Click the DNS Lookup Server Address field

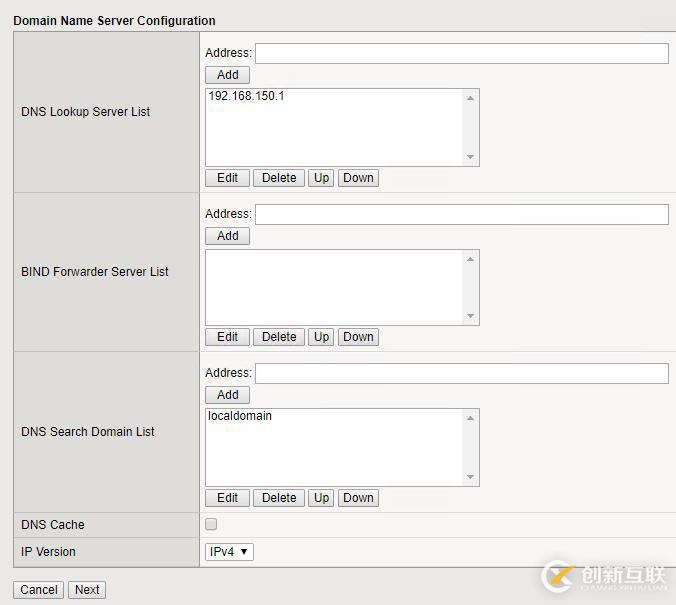(461, 53)
